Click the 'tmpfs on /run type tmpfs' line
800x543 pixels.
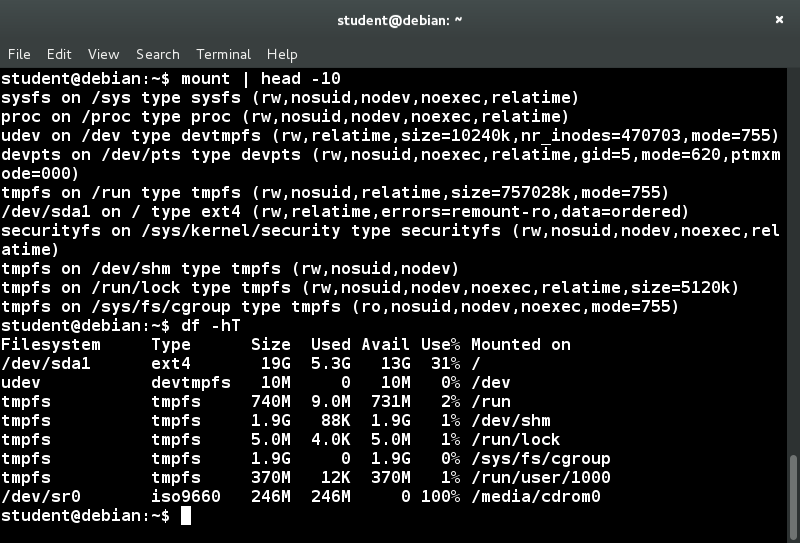click(335, 192)
